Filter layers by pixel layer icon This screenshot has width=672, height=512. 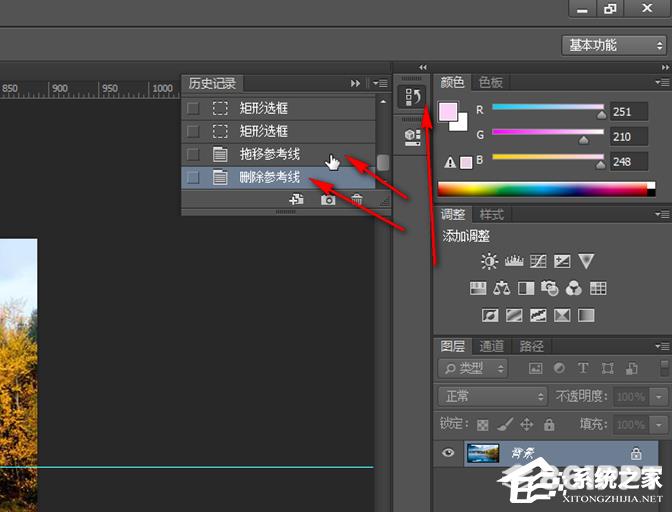pyautogui.click(x=535, y=368)
